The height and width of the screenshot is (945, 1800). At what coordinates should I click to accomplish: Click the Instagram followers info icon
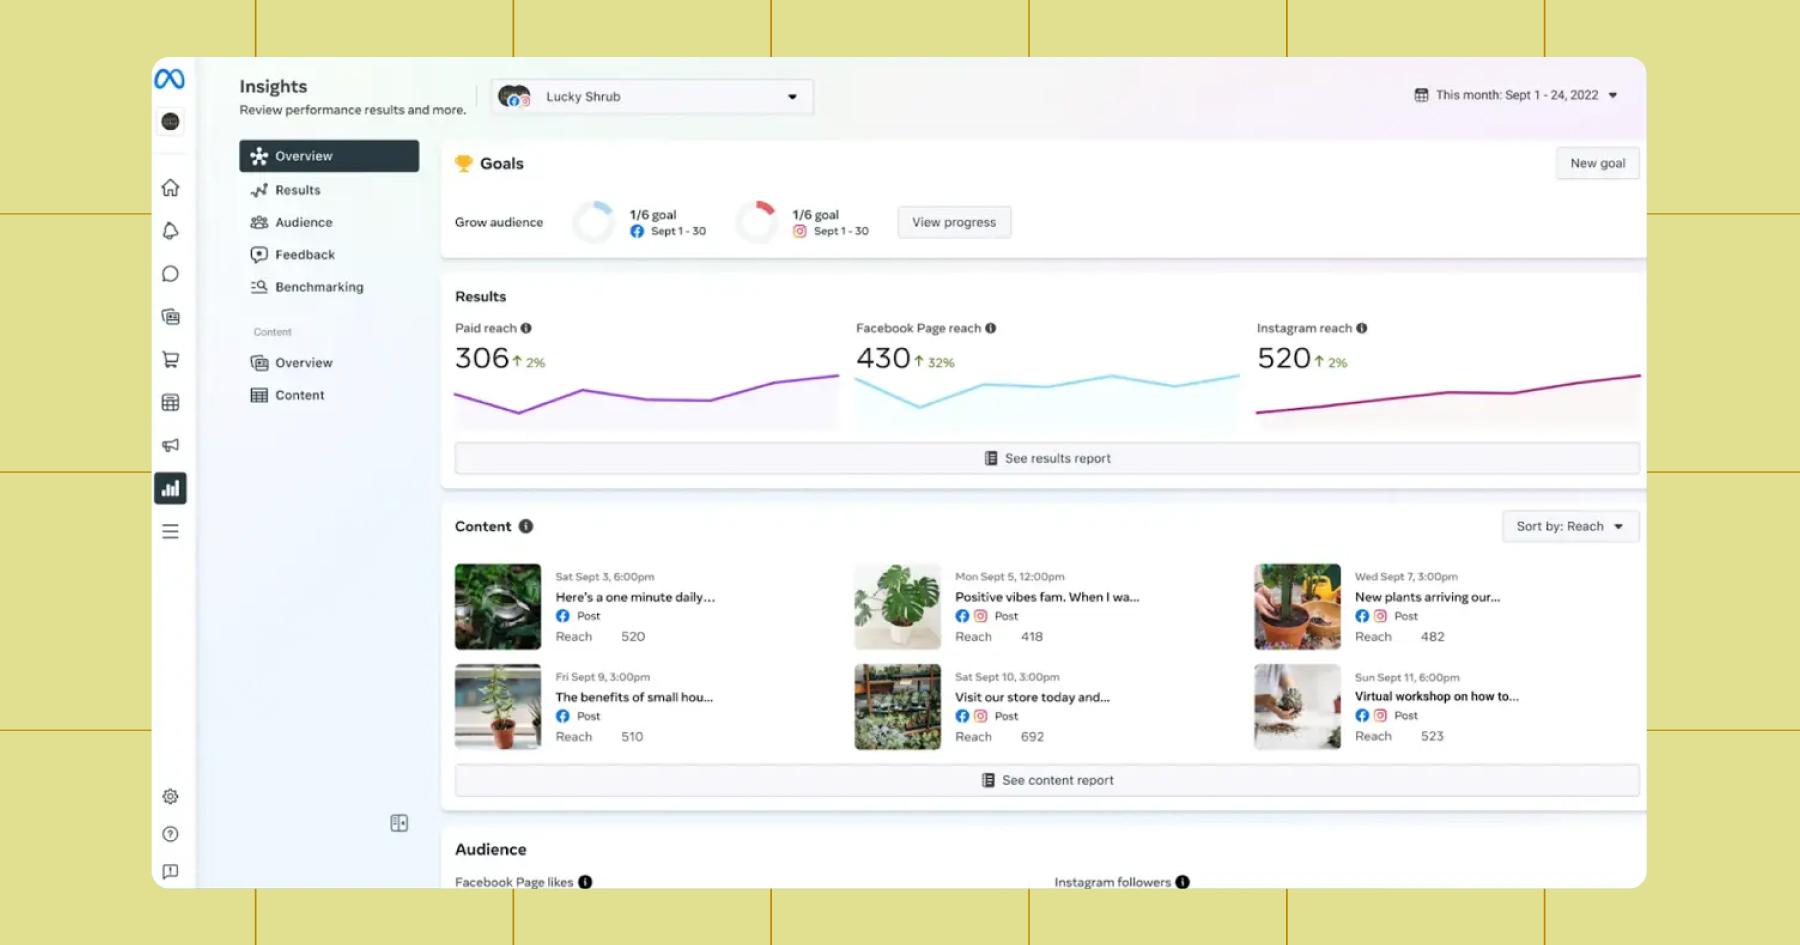[1183, 882]
